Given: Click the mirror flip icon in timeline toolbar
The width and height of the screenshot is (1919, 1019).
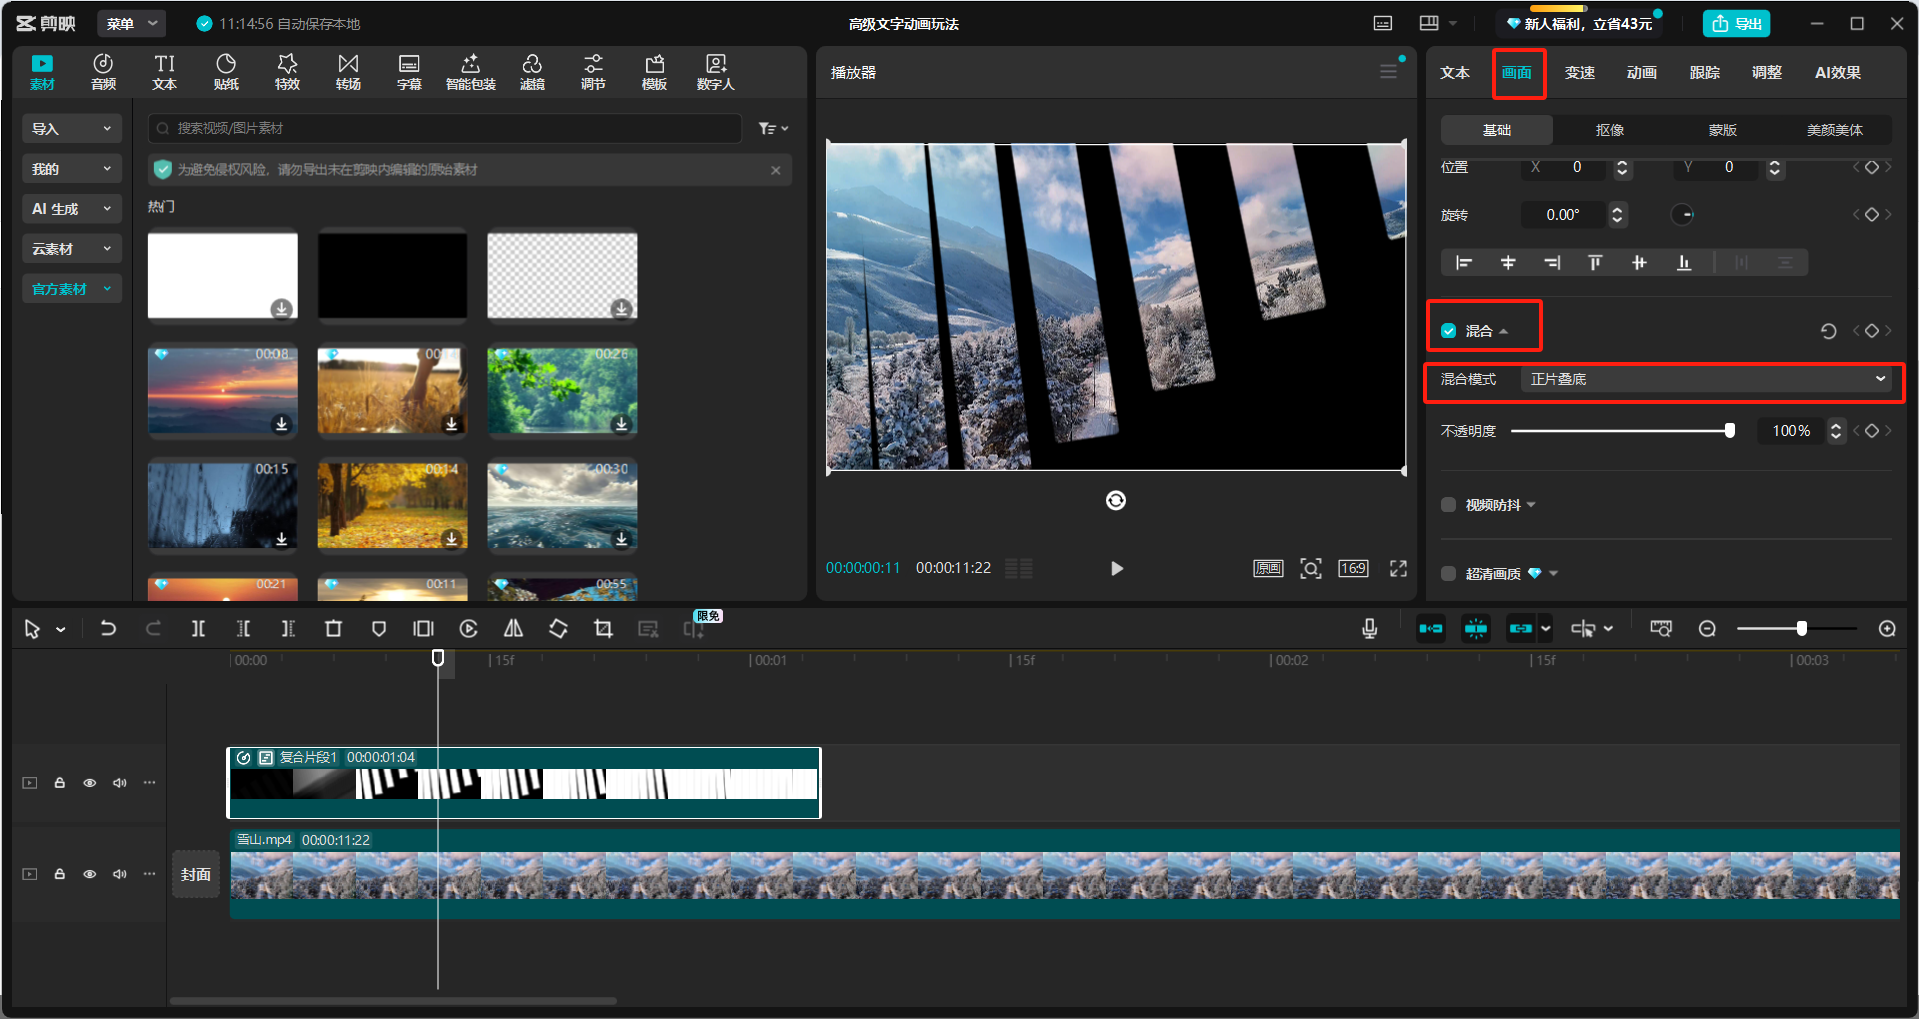Looking at the screenshot, I should tap(513, 629).
